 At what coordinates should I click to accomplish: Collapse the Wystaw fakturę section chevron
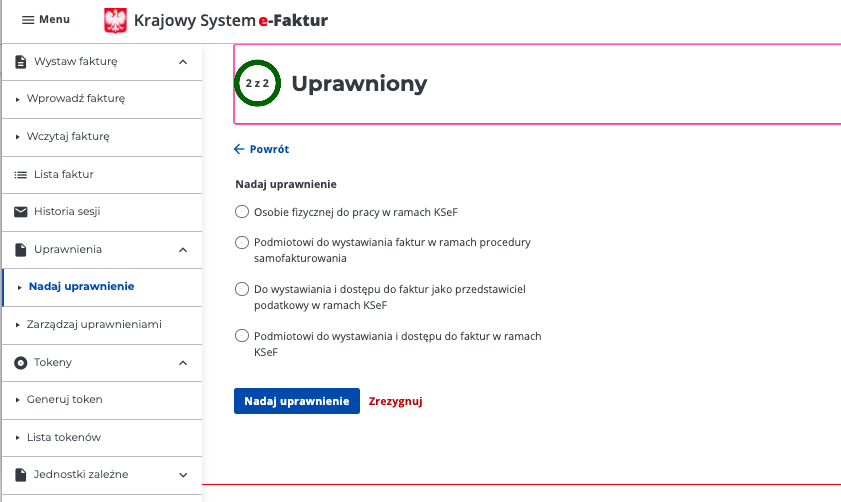pyautogui.click(x=183, y=62)
